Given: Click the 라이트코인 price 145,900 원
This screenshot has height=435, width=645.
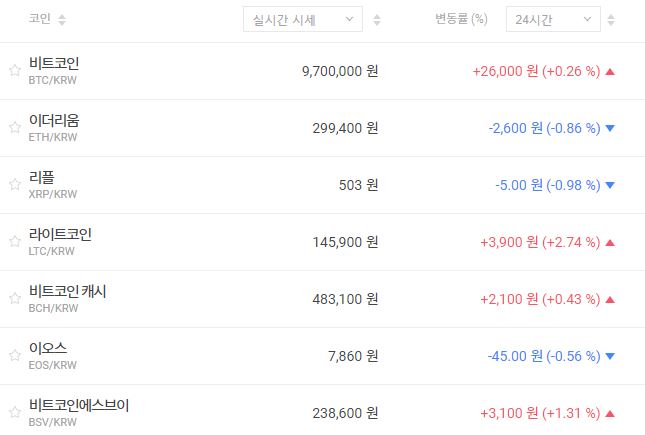Looking at the screenshot, I should pyautogui.click(x=339, y=242).
